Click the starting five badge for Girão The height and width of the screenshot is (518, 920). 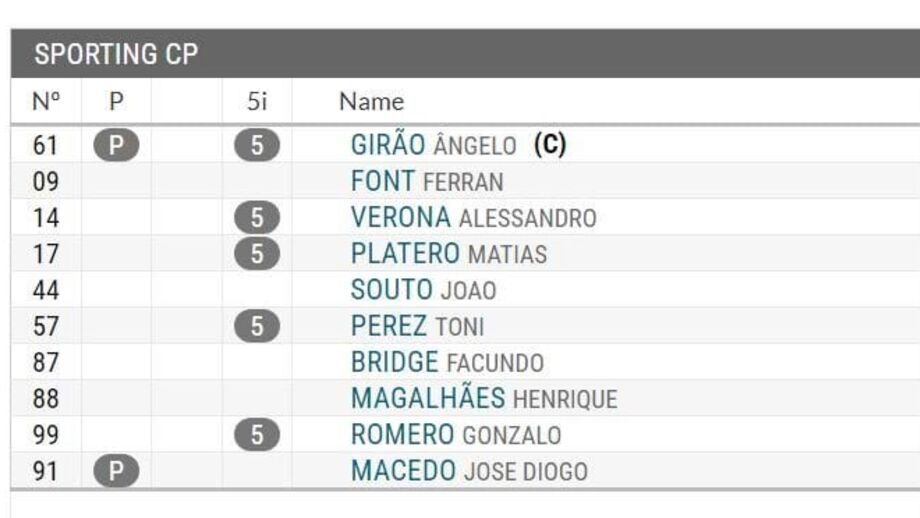(257, 145)
